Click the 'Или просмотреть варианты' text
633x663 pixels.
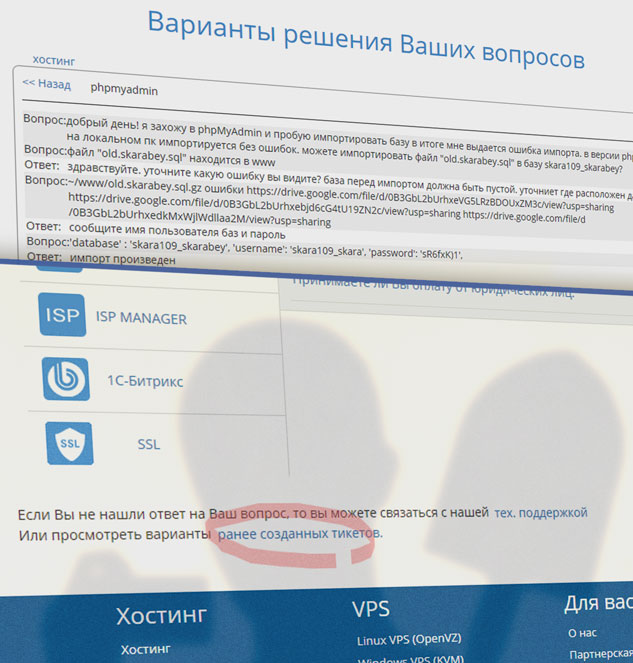click(x=115, y=534)
